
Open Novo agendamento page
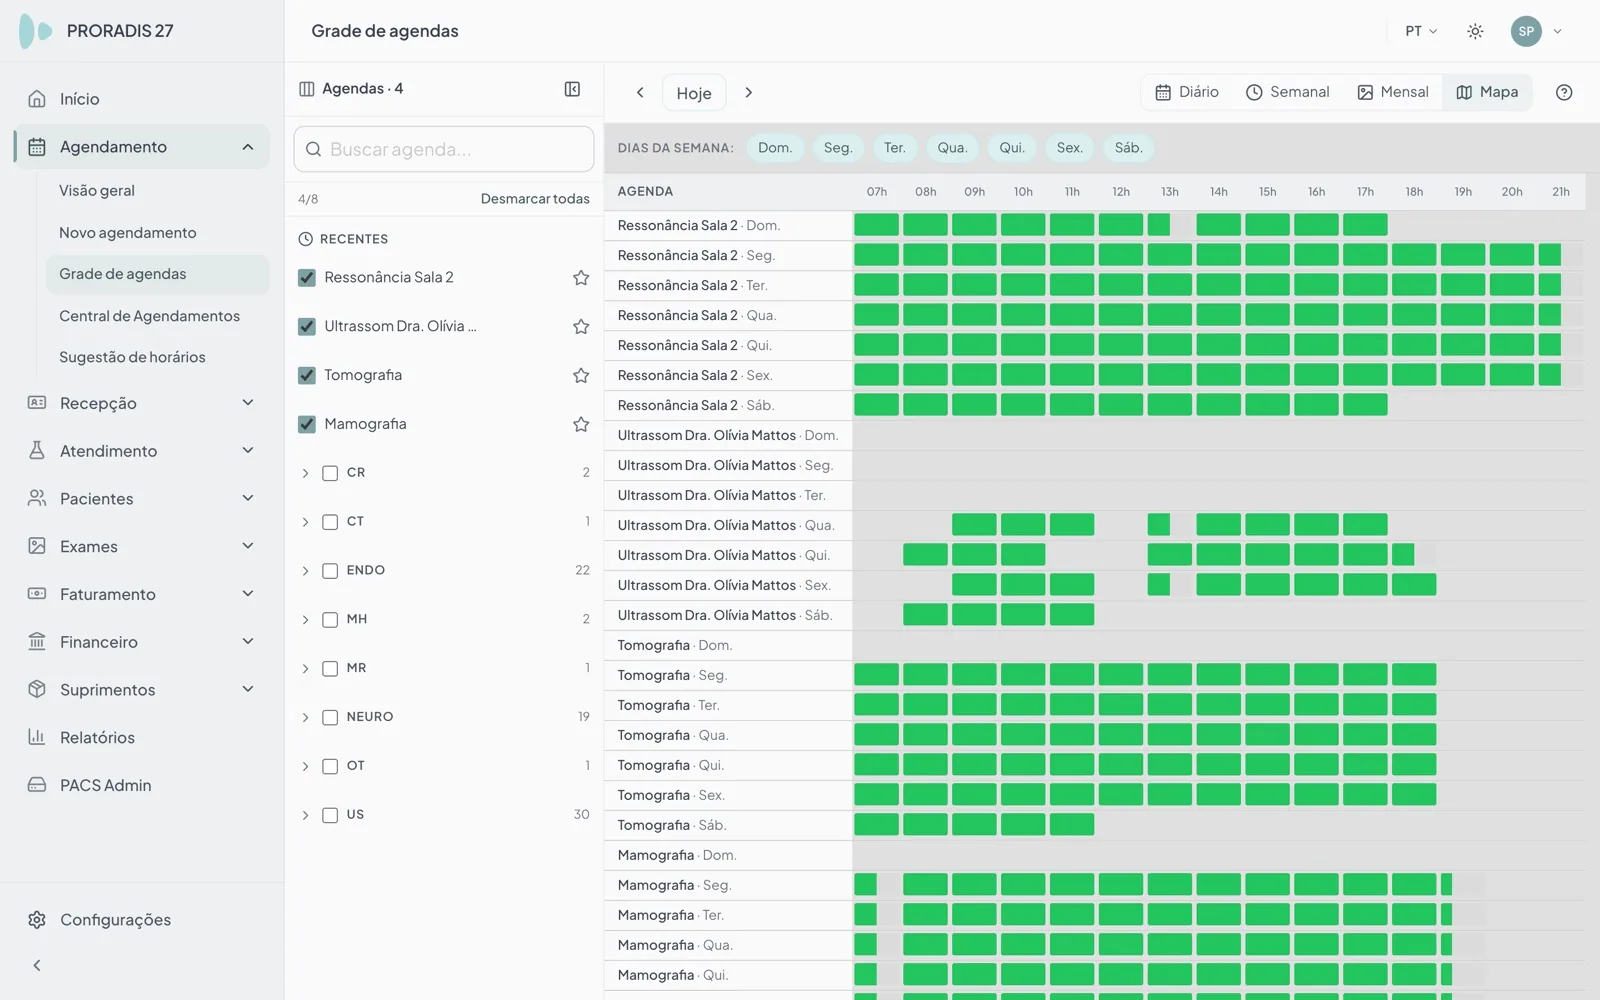click(x=128, y=233)
